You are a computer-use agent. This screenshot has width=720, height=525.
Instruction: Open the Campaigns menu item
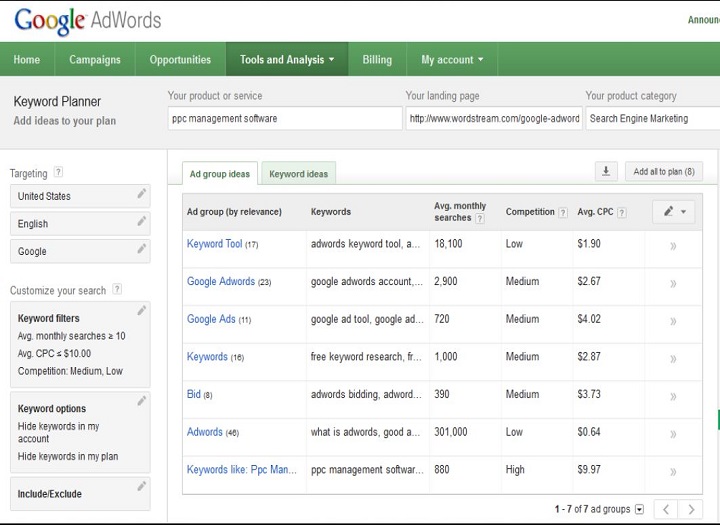click(95, 59)
